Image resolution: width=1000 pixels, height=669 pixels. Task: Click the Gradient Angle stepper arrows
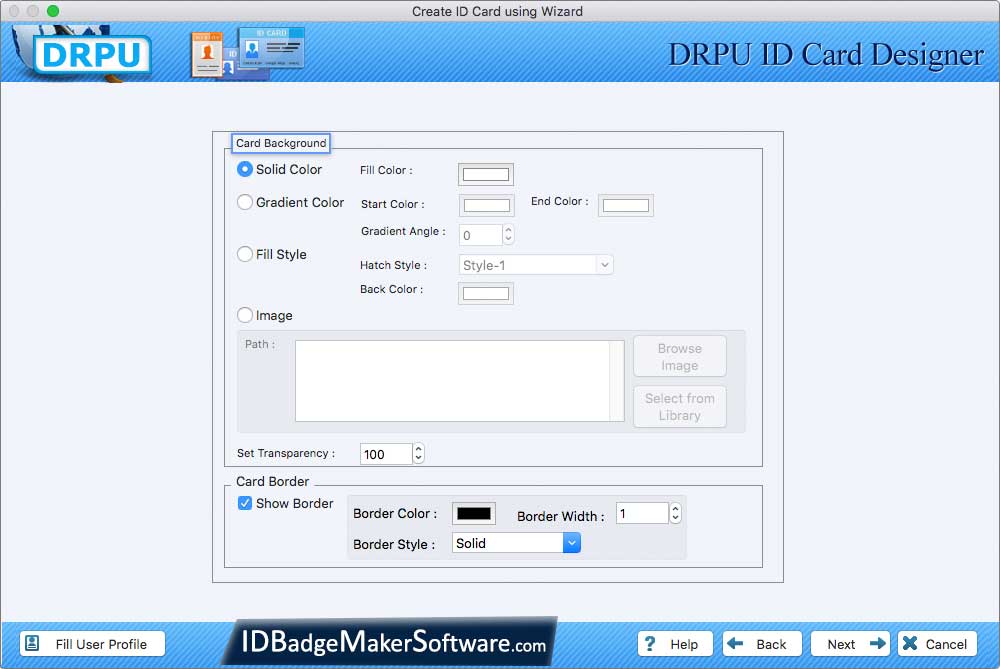(508, 235)
